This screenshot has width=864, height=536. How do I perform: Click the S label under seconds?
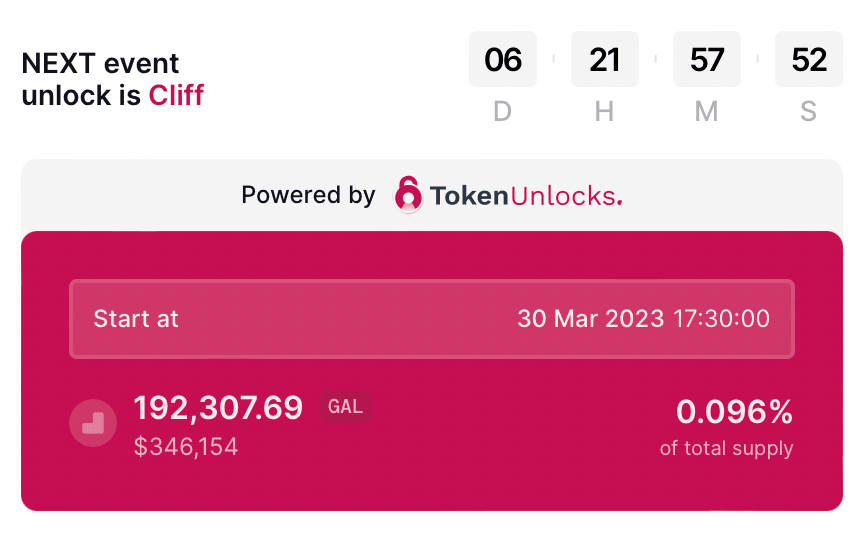(x=809, y=111)
